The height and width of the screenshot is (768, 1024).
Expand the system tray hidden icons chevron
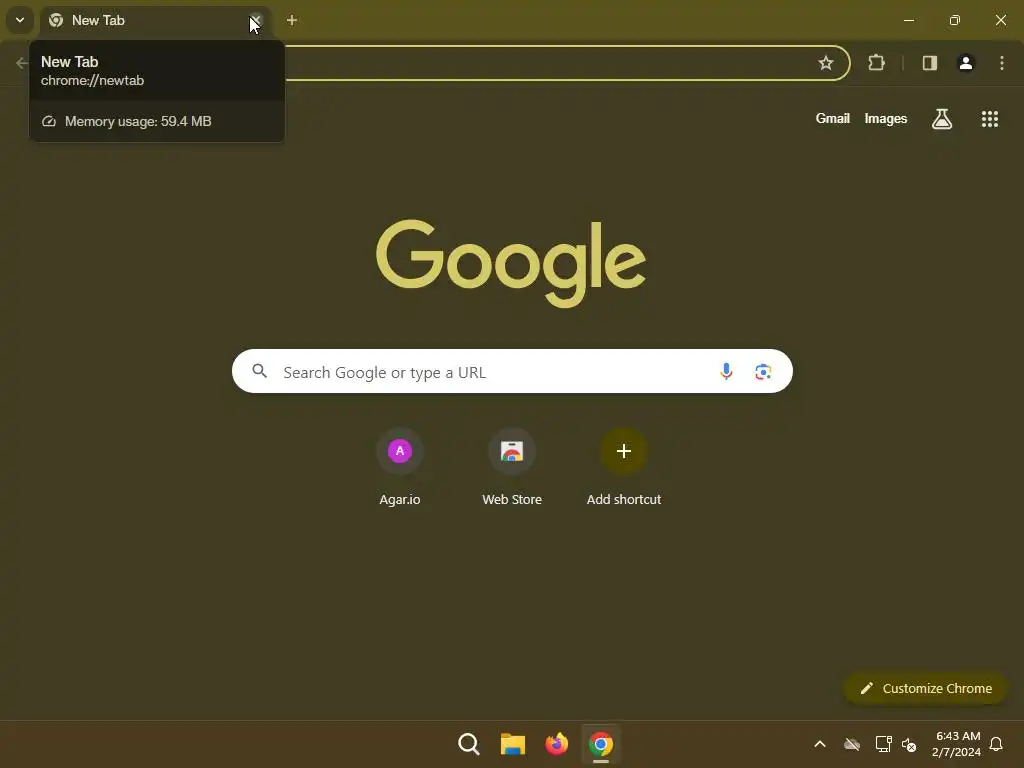tap(820, 744)
